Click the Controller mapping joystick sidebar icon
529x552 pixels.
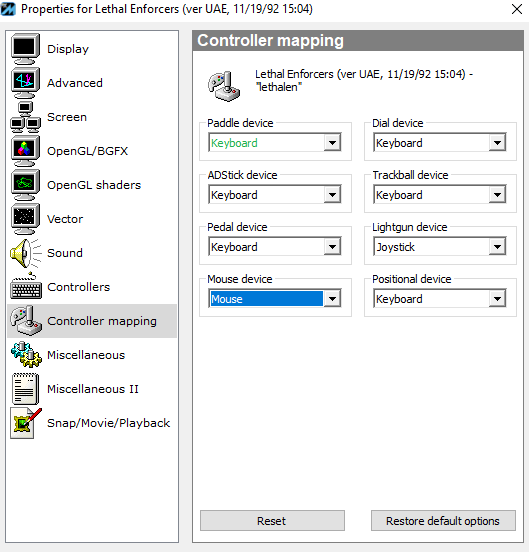[x=26, y=321]
